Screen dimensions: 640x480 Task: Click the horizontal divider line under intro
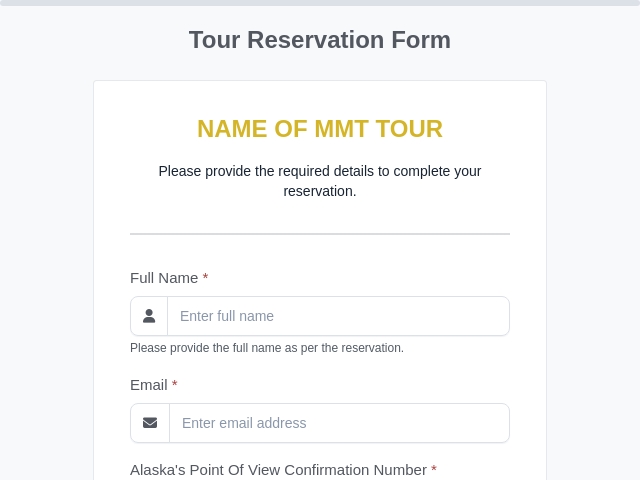tap(320, 234)
